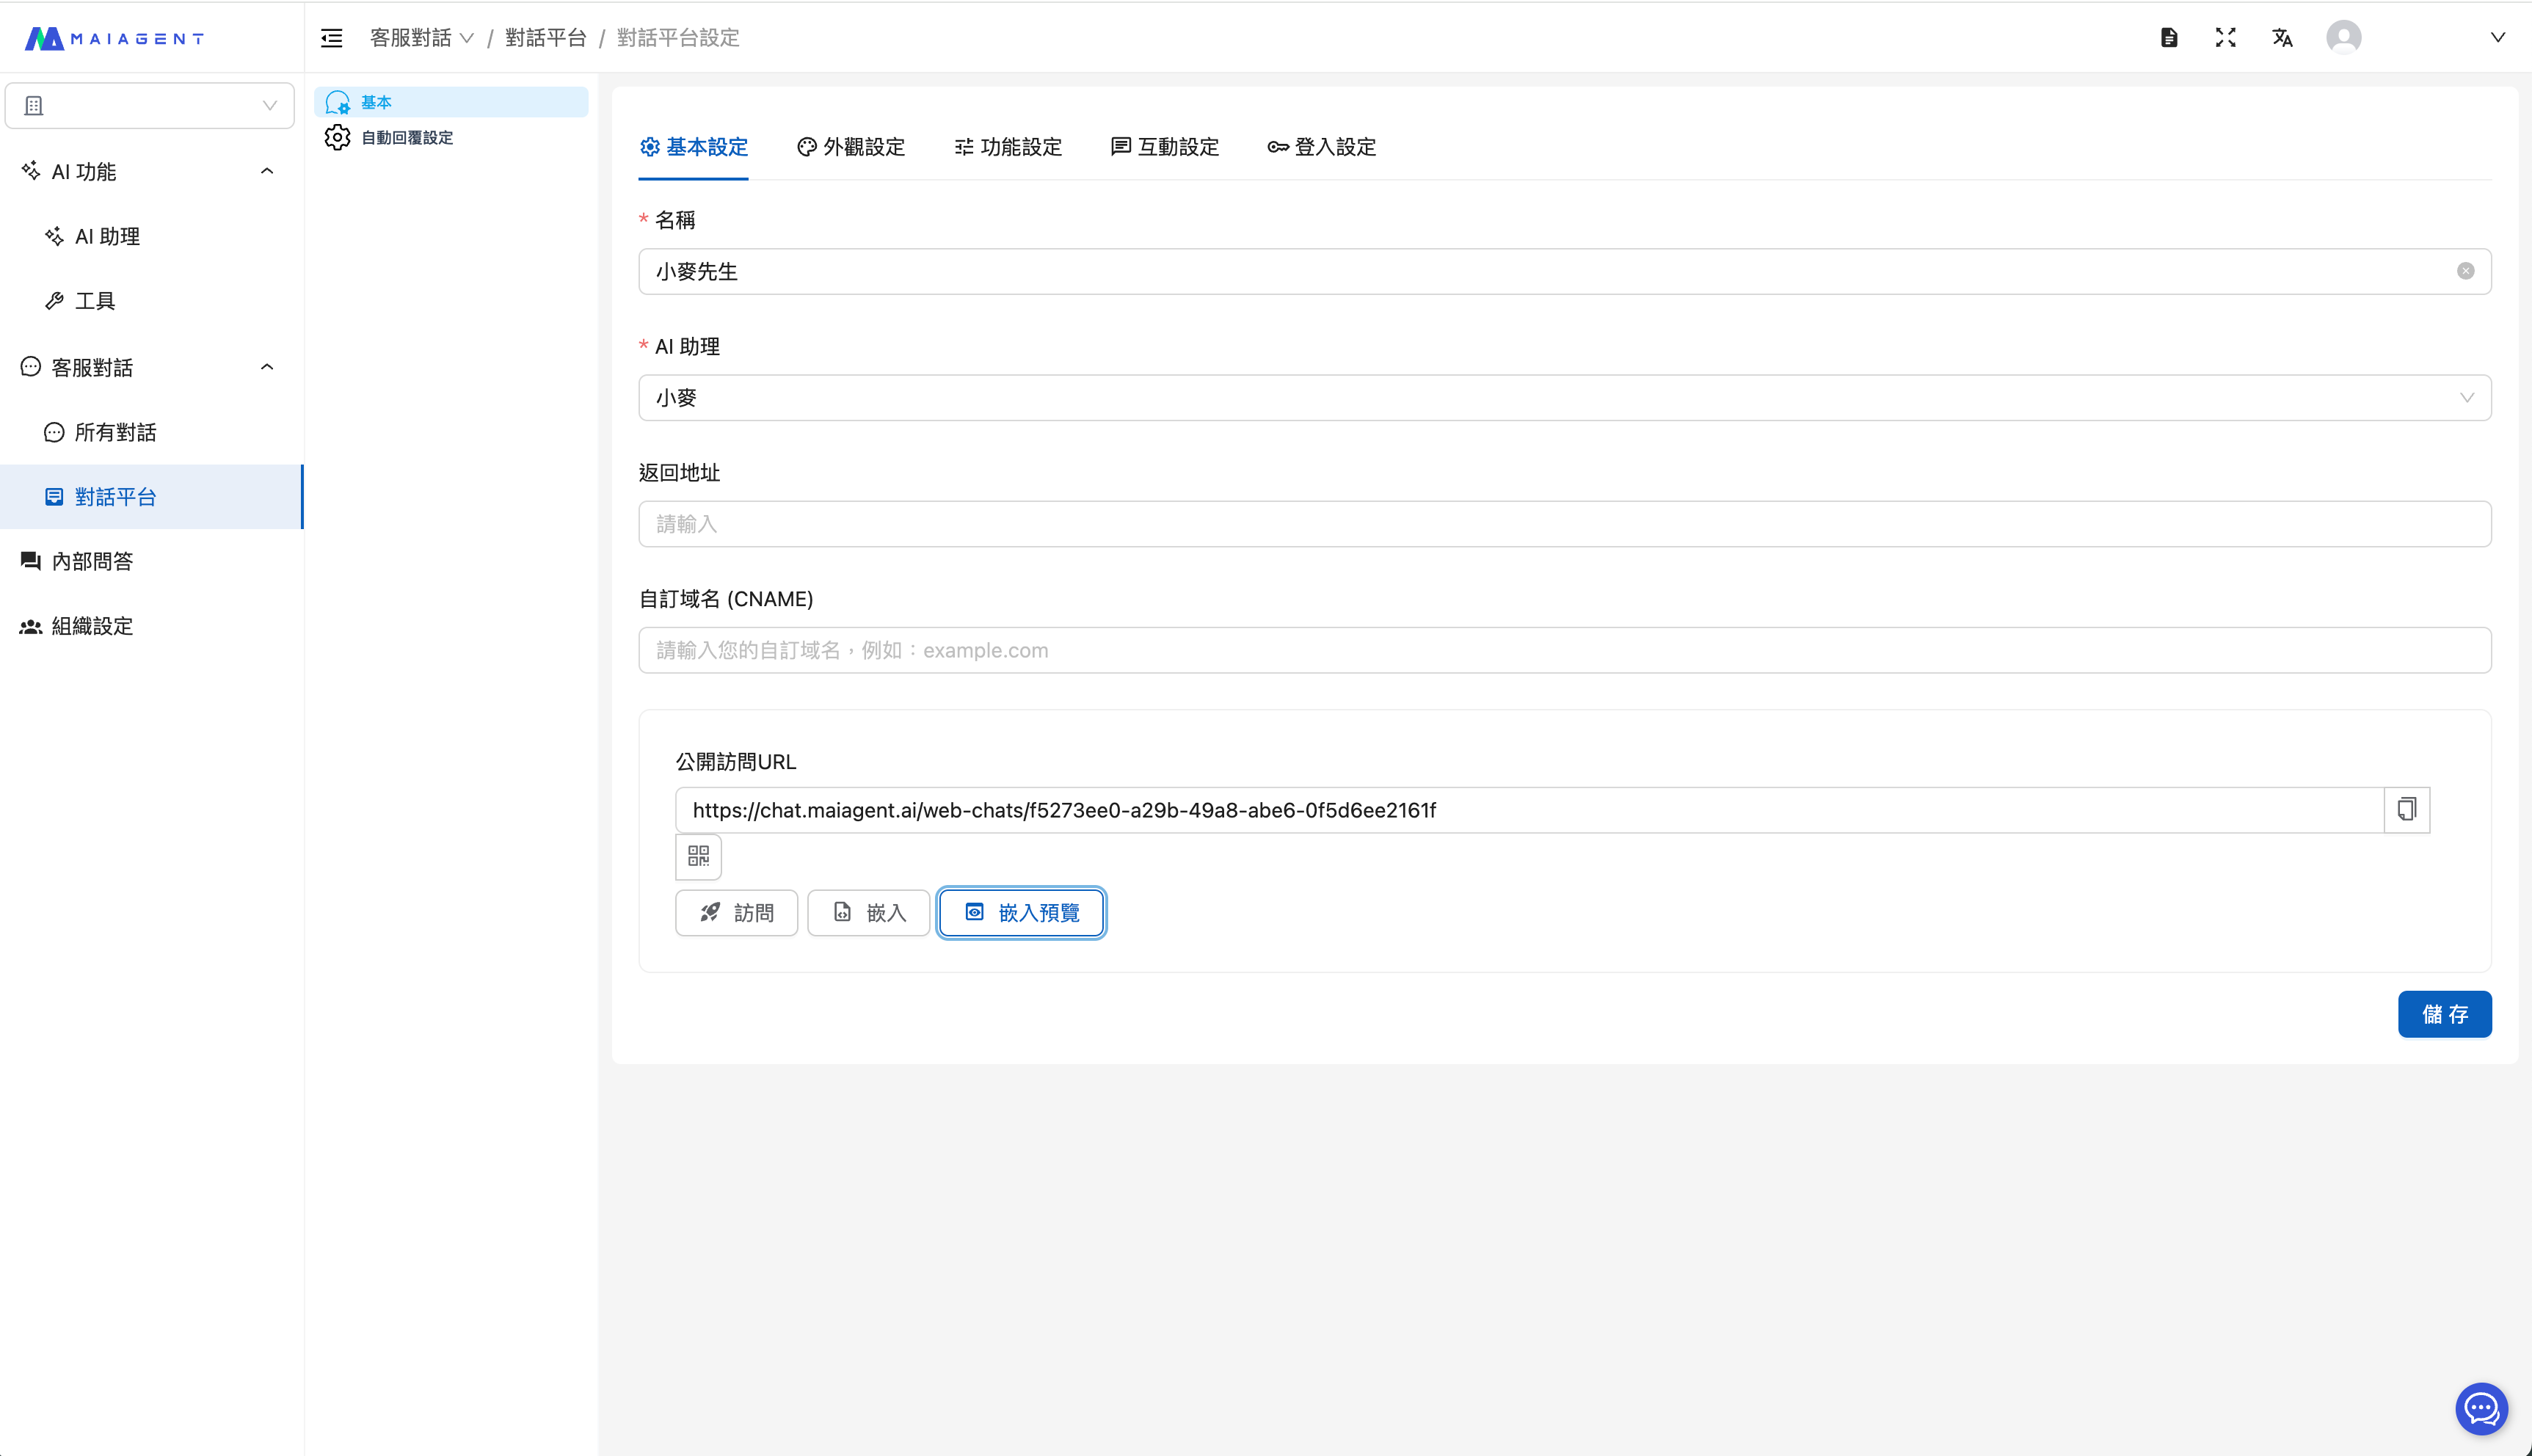Screen dimensions: 2532x1456
Task: Toggle fullscreen mode icon
Action: pos(2225,38)
